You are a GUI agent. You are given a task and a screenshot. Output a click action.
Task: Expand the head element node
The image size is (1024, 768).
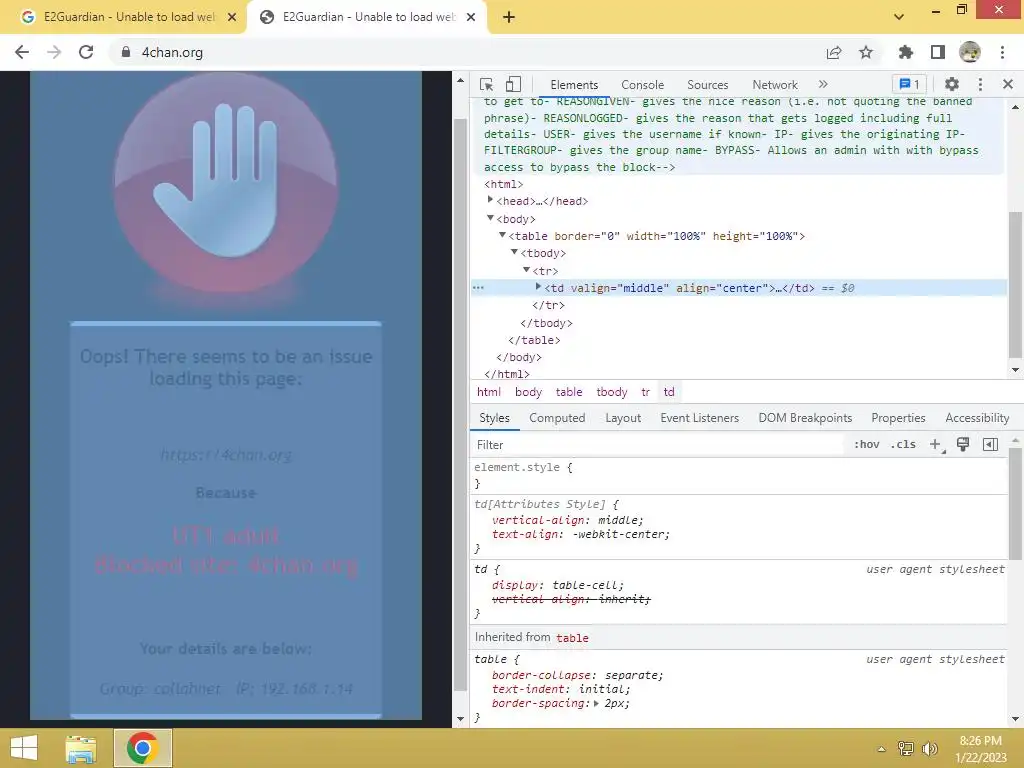pyautogui.click(x=490, y=200)
